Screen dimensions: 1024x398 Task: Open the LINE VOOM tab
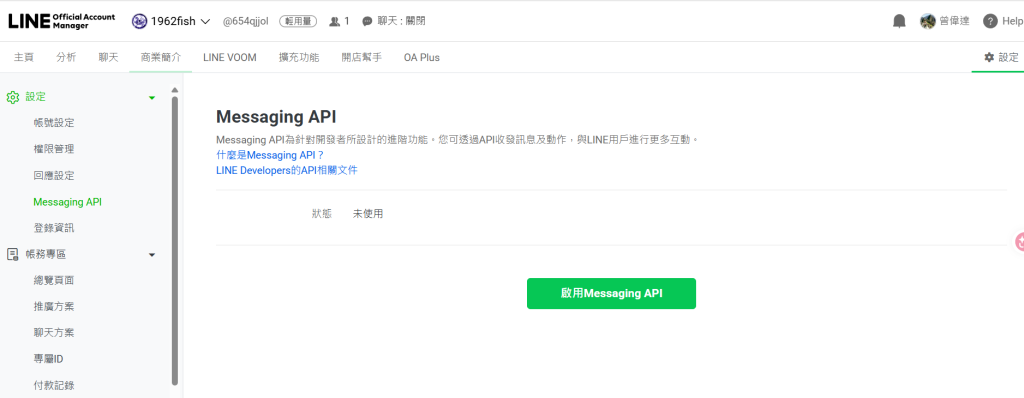pos(230,58)
